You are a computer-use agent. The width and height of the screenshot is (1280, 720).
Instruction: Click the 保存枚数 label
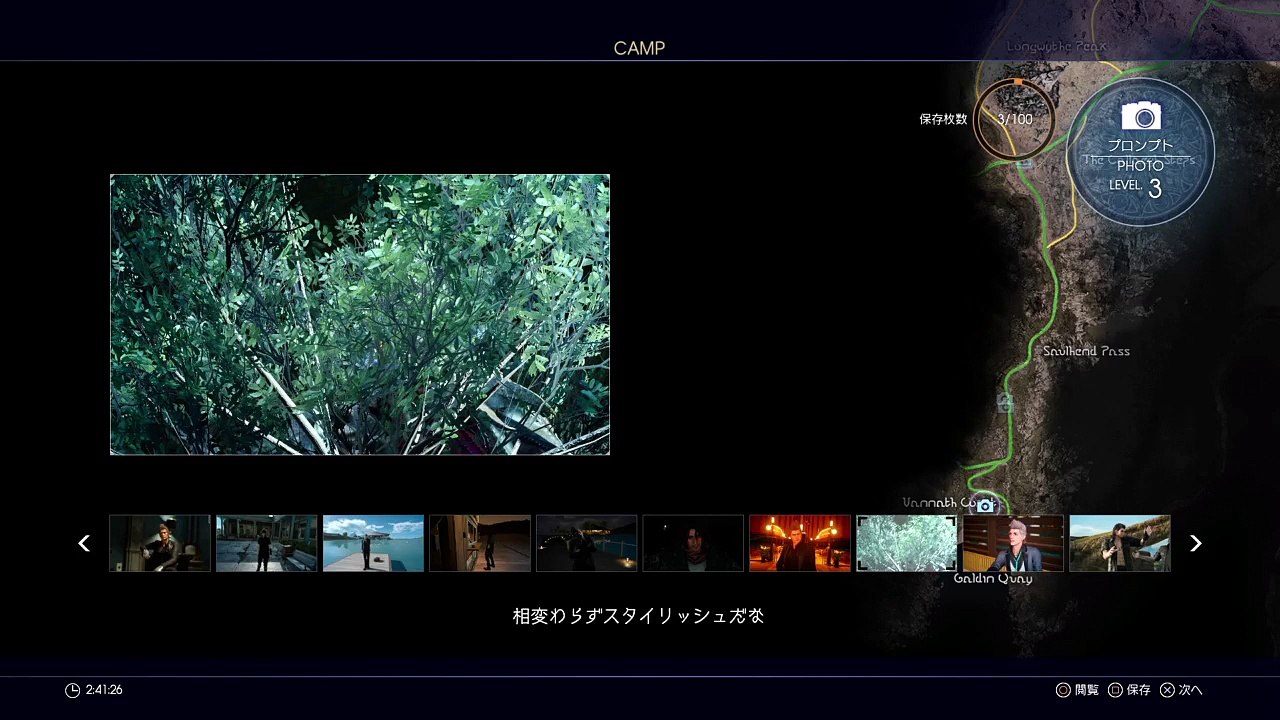[943, 119]
